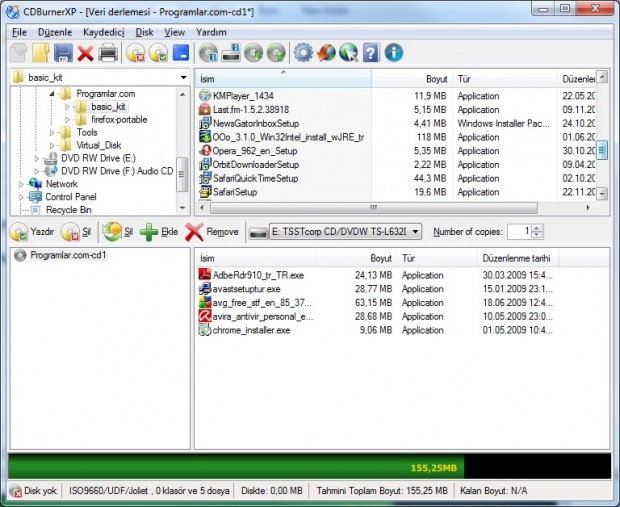Open the Disk menu
Screen dimensions: 620x507
tap(144, 32)
